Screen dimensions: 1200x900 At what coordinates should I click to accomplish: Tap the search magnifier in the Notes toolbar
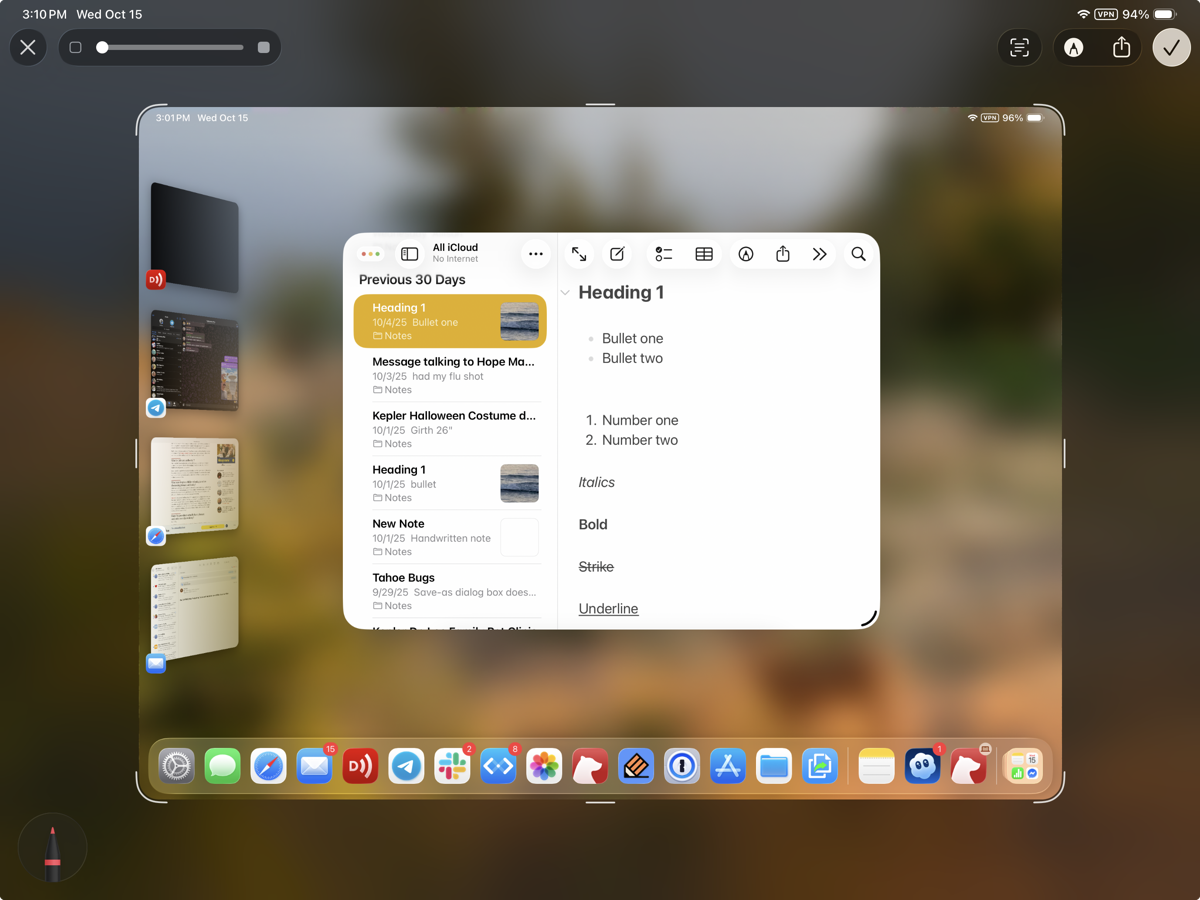click(x=858, y=254)
